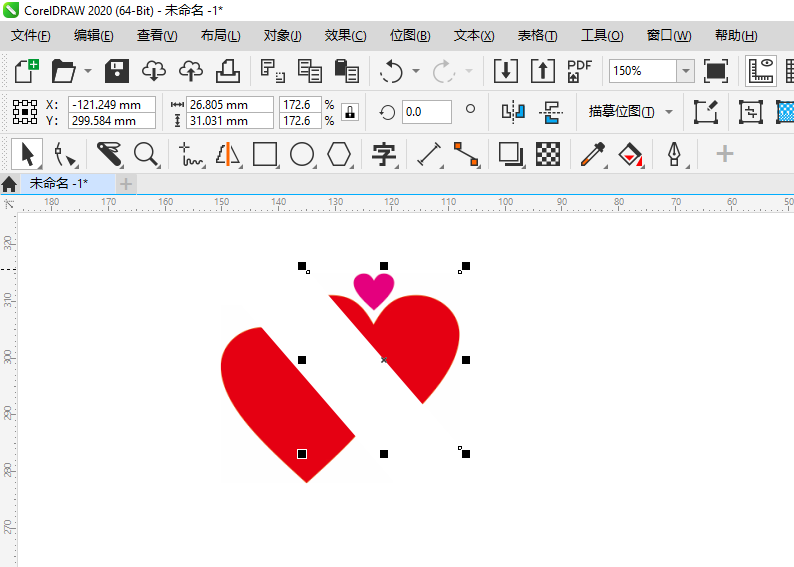The width and height of the screenshot is (794, 567).
Task: Toggle the rulers display icon
Action: click(761, 71)
